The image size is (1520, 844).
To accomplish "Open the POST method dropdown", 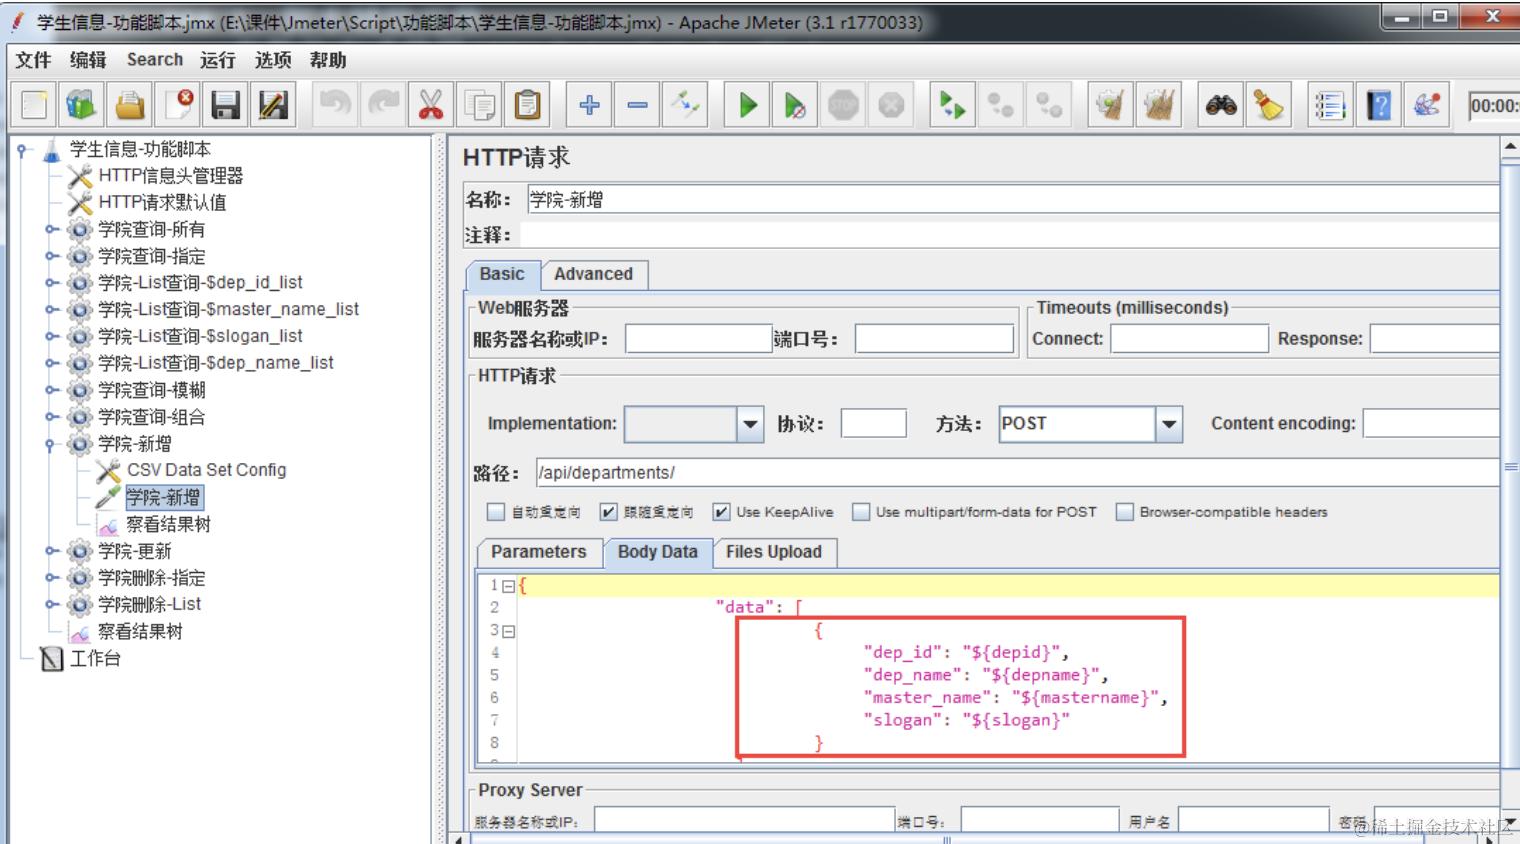I will 1169,424.
